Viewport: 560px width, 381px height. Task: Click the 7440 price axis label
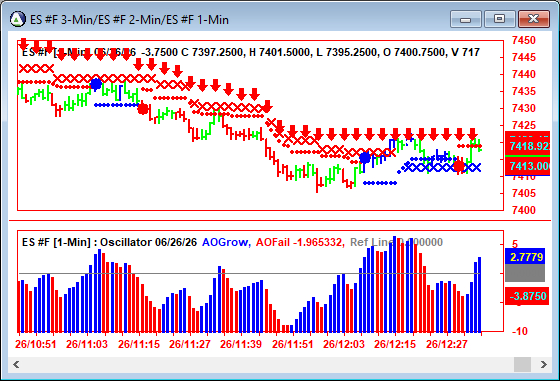524,74
